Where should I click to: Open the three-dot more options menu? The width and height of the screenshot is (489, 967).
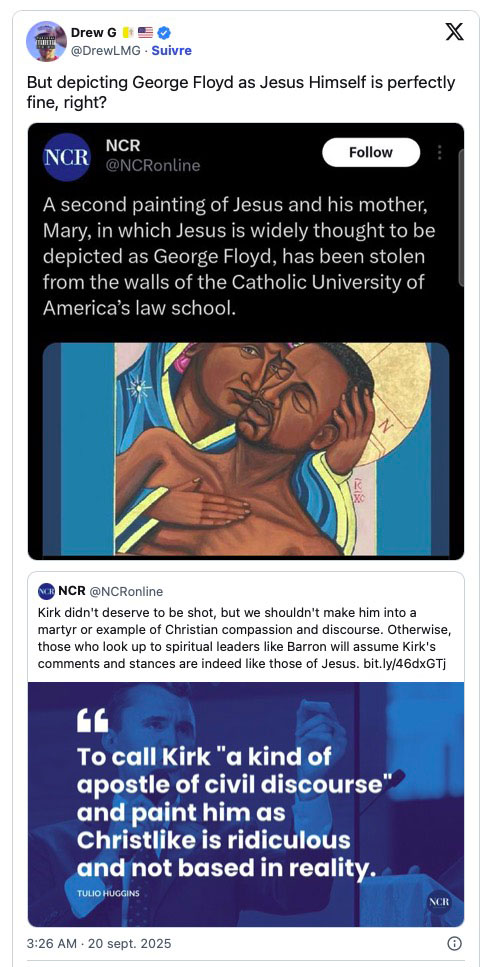[x=439, y=152]
